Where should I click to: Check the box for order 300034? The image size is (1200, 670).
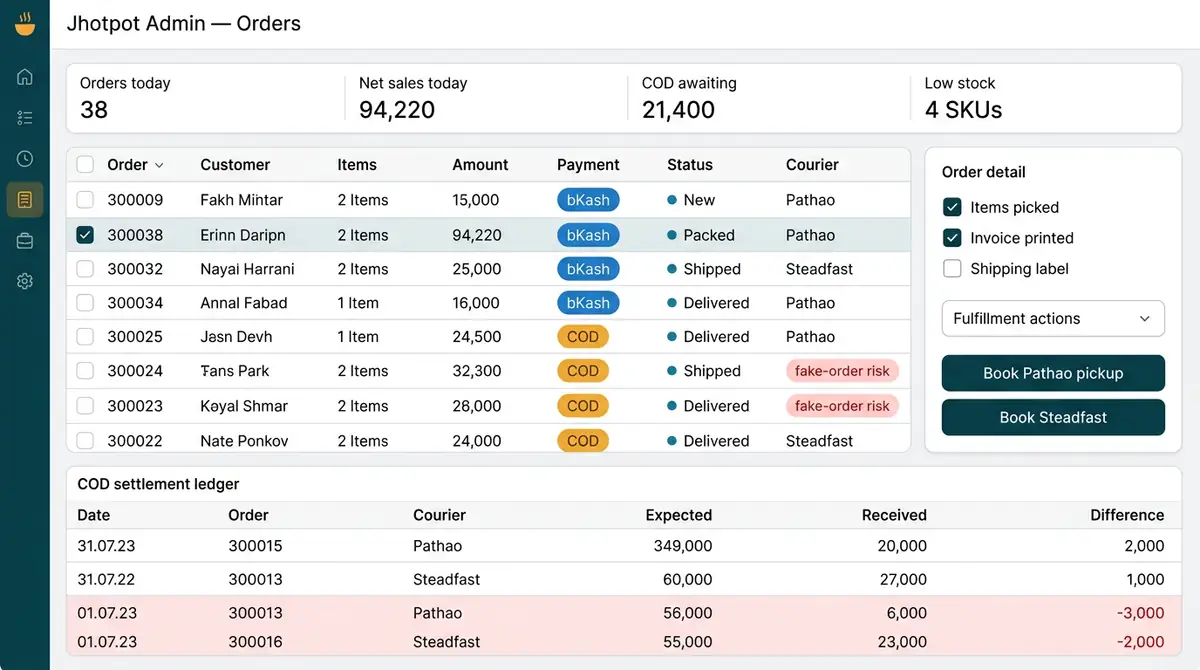(x=85, y=303)
